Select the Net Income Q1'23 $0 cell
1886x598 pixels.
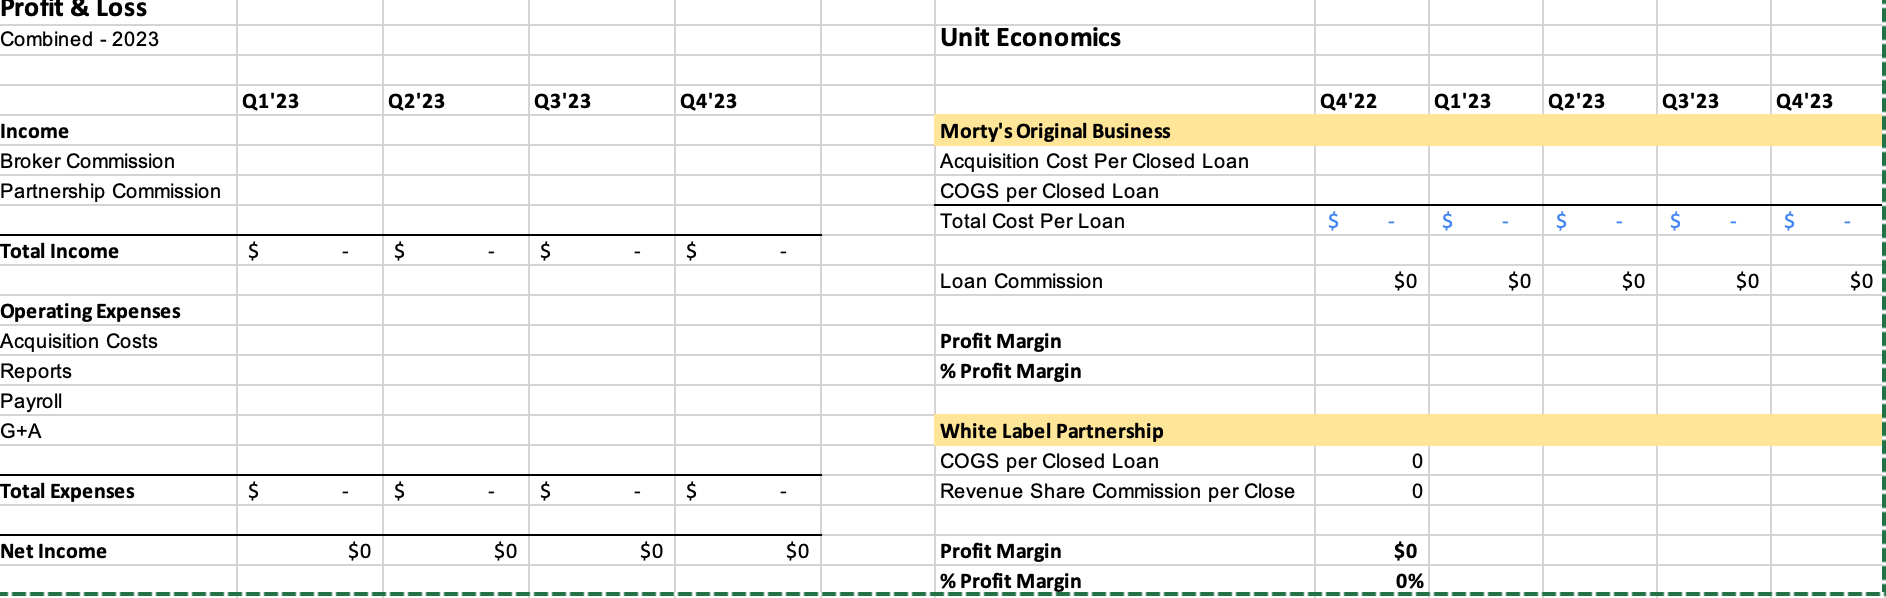pyautogui.click(x=310, y=551)
